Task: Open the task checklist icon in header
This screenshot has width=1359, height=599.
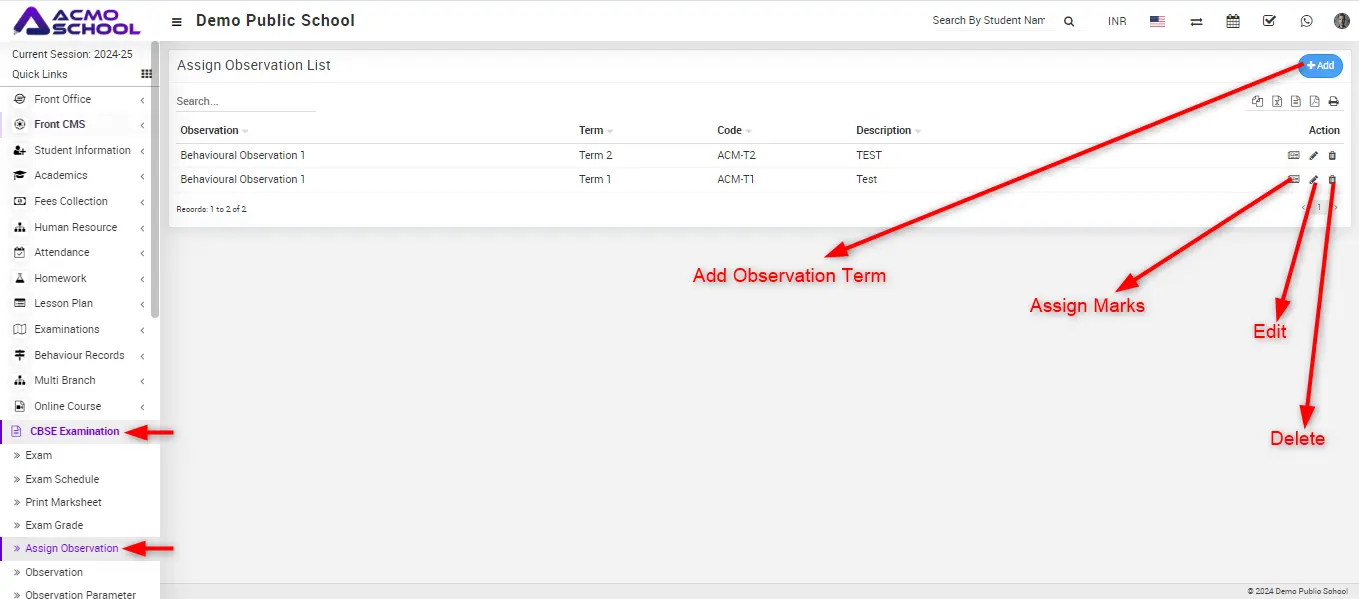Action: tap(1269, 21)
